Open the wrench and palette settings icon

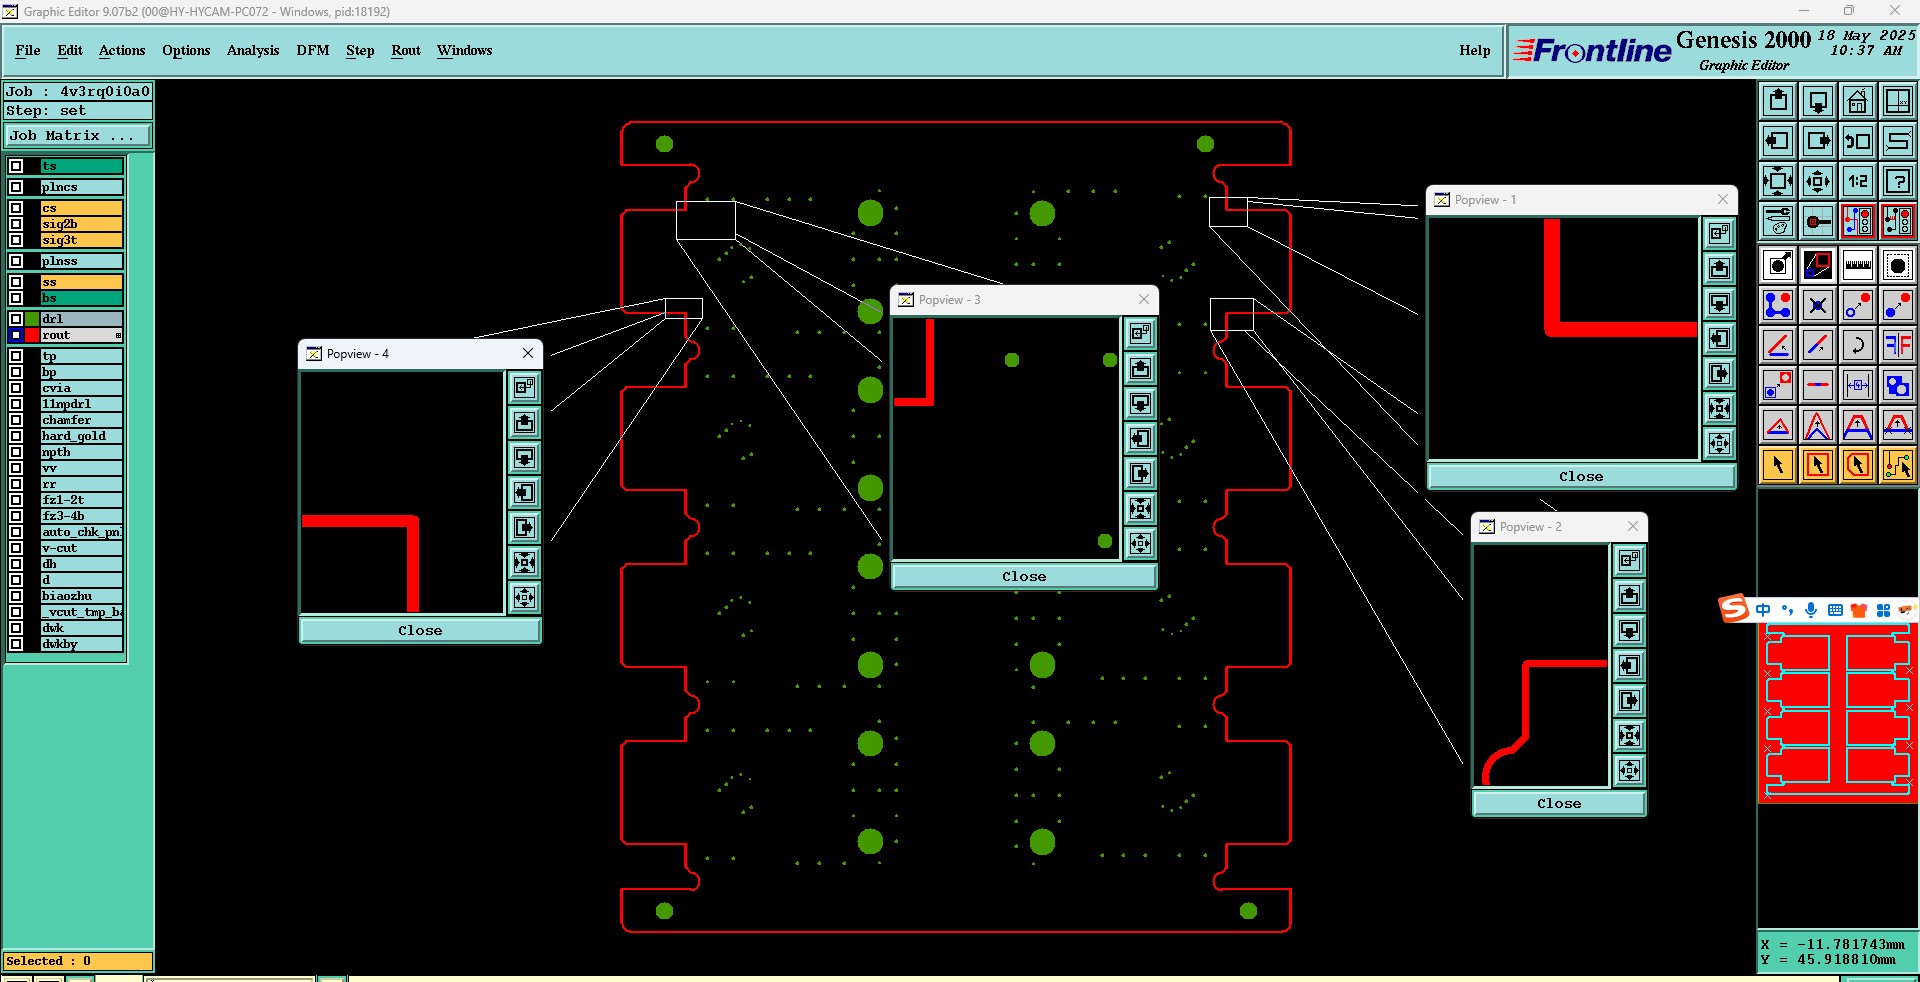pos(1778,221)
